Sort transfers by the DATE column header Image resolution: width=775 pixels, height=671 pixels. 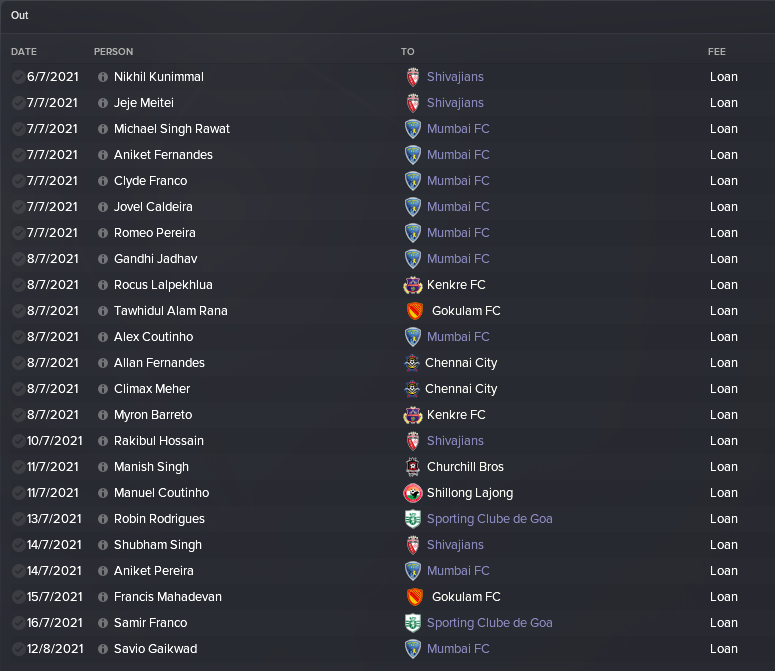click(x=24, y=52)
